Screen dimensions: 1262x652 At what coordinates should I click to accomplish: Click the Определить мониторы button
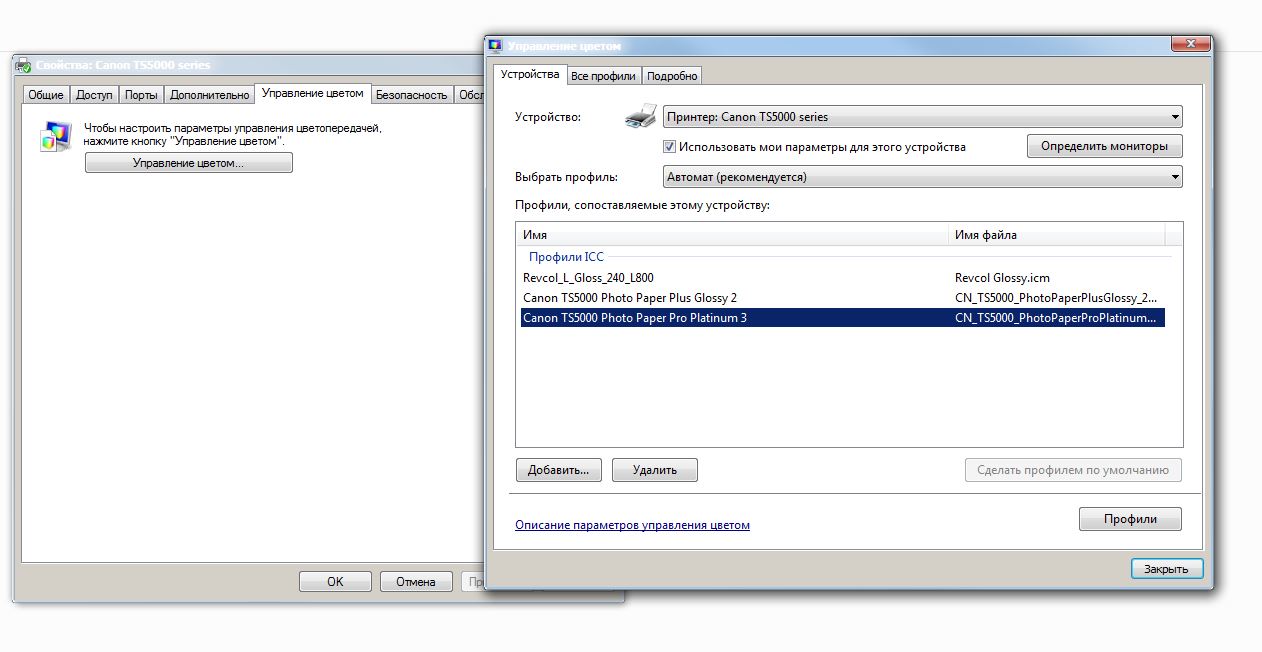click(1104, 146)
